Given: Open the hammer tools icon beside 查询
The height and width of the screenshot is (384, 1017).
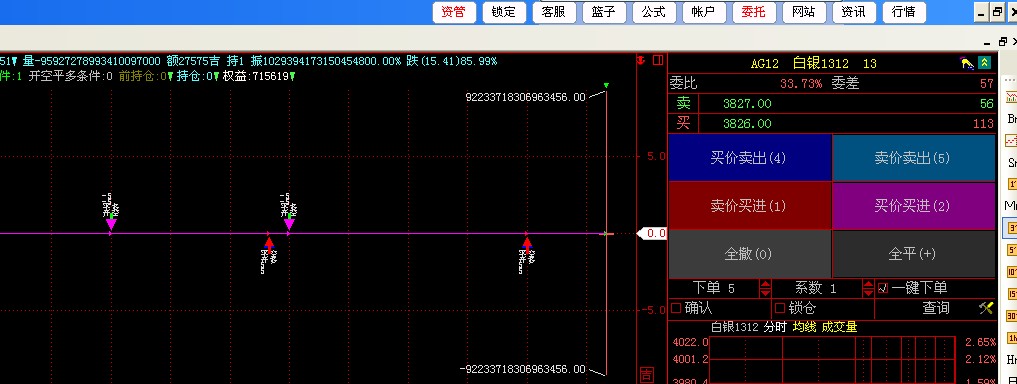Looking at the screenshot, I should [986, 308].
